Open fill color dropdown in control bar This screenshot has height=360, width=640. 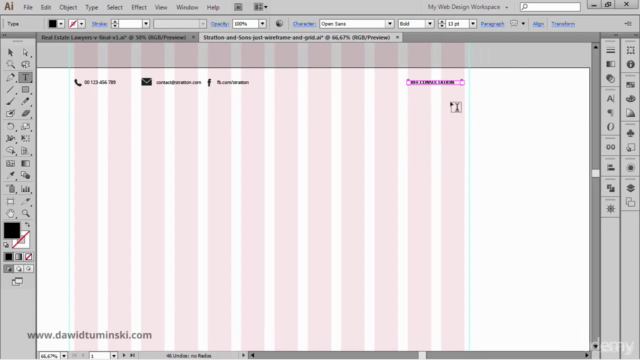pyautogui.click(x=61, y=24)
